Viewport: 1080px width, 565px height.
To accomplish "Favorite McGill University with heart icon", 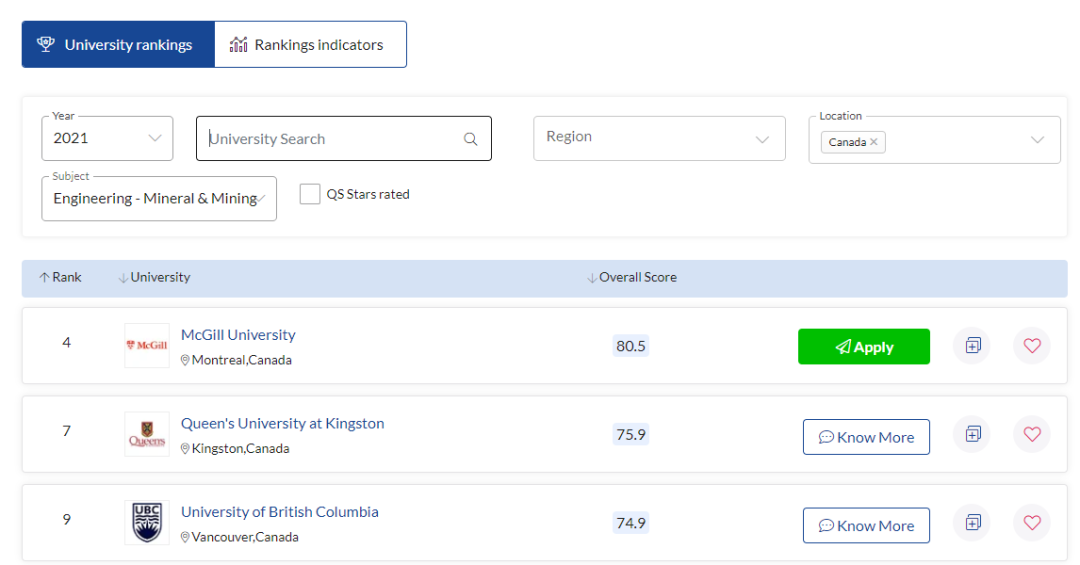I will (x=1032, y=346).
